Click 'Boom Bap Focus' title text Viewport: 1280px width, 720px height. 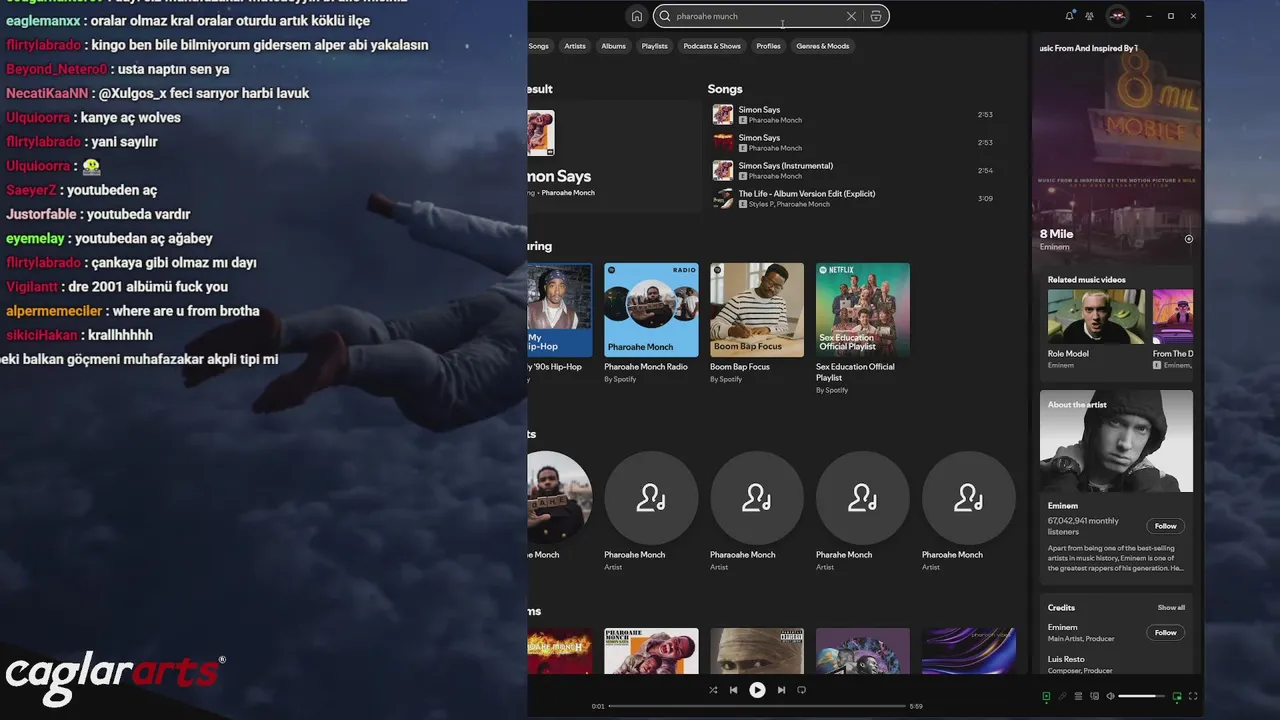point(740,367)
